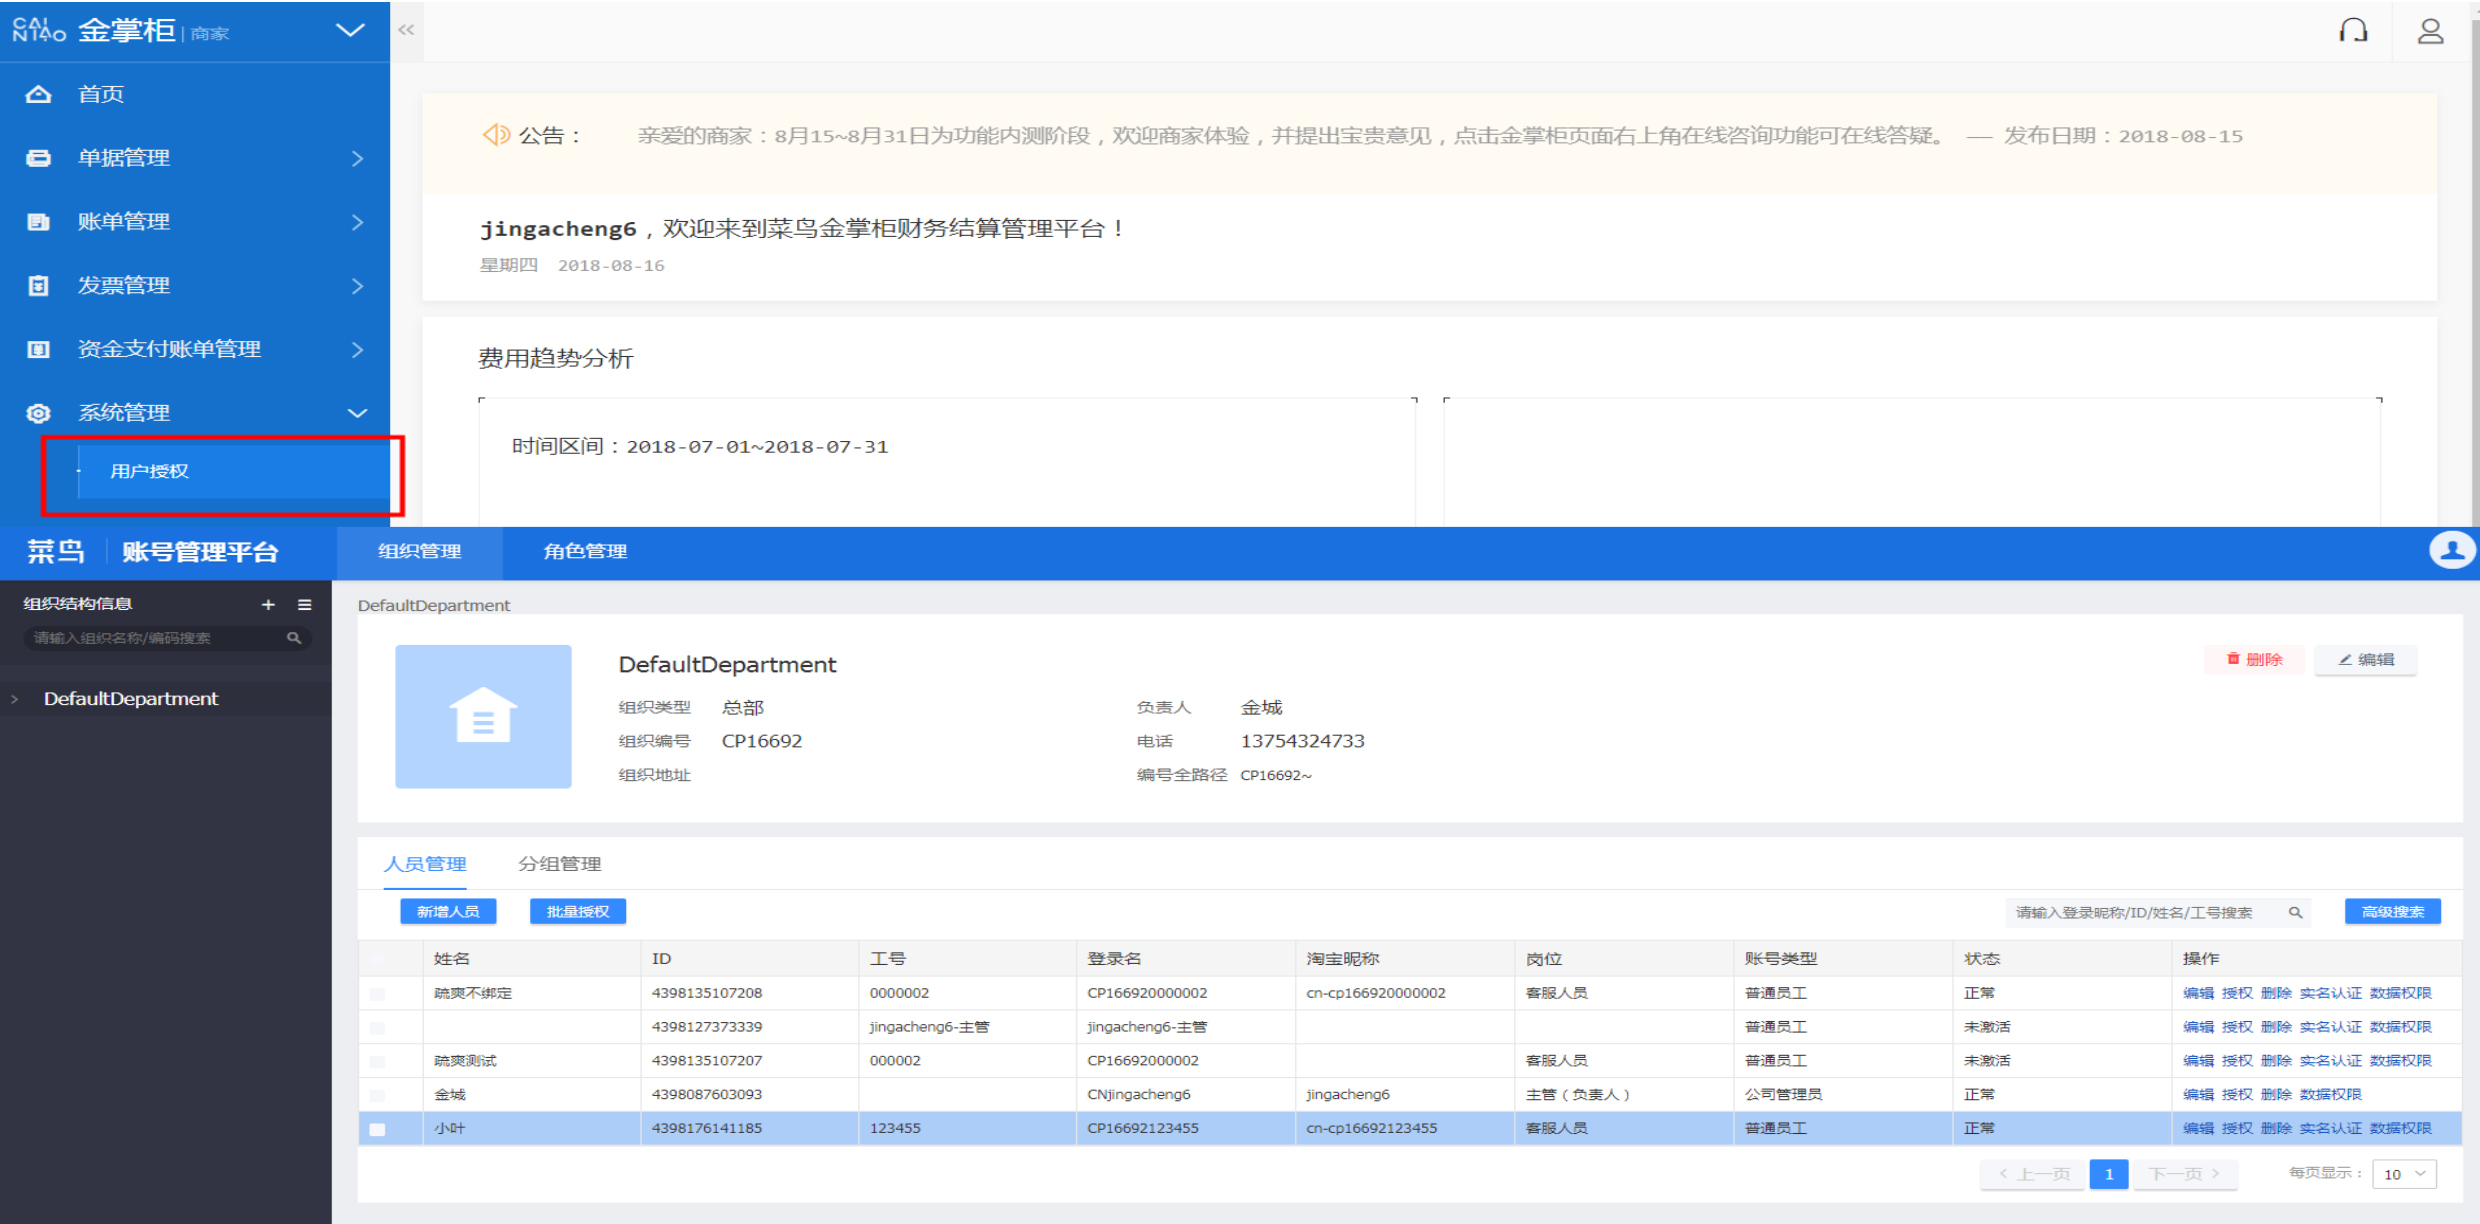Select checkbox for 晓爽不绑定 row
Image resolution: width=2480 pixels, height=1224 pixels.
click(x=377, y=994)
